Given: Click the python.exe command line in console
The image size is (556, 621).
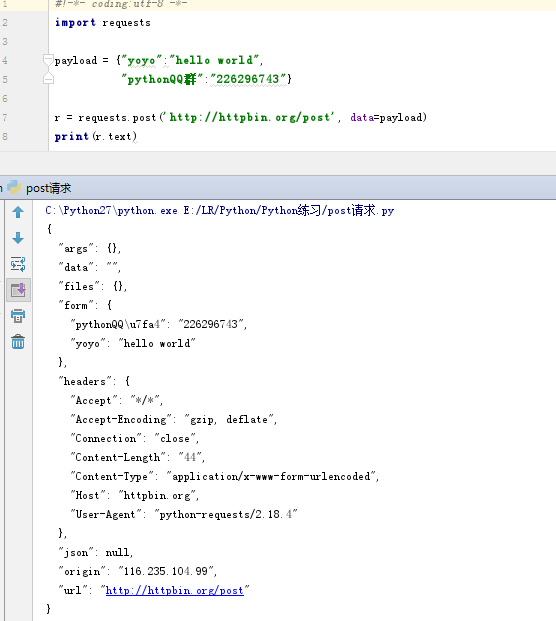Looking at the screenshot, I should point(220,210).
